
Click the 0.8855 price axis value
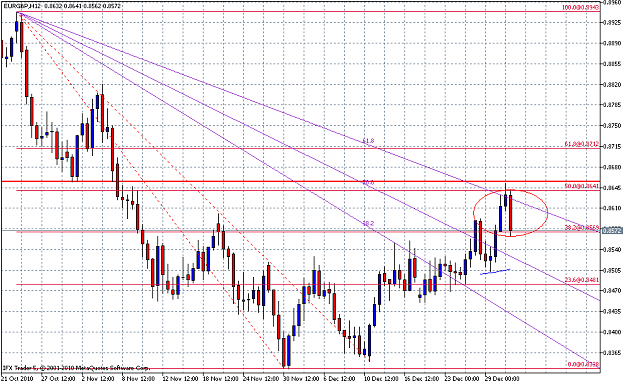point(613,64)
